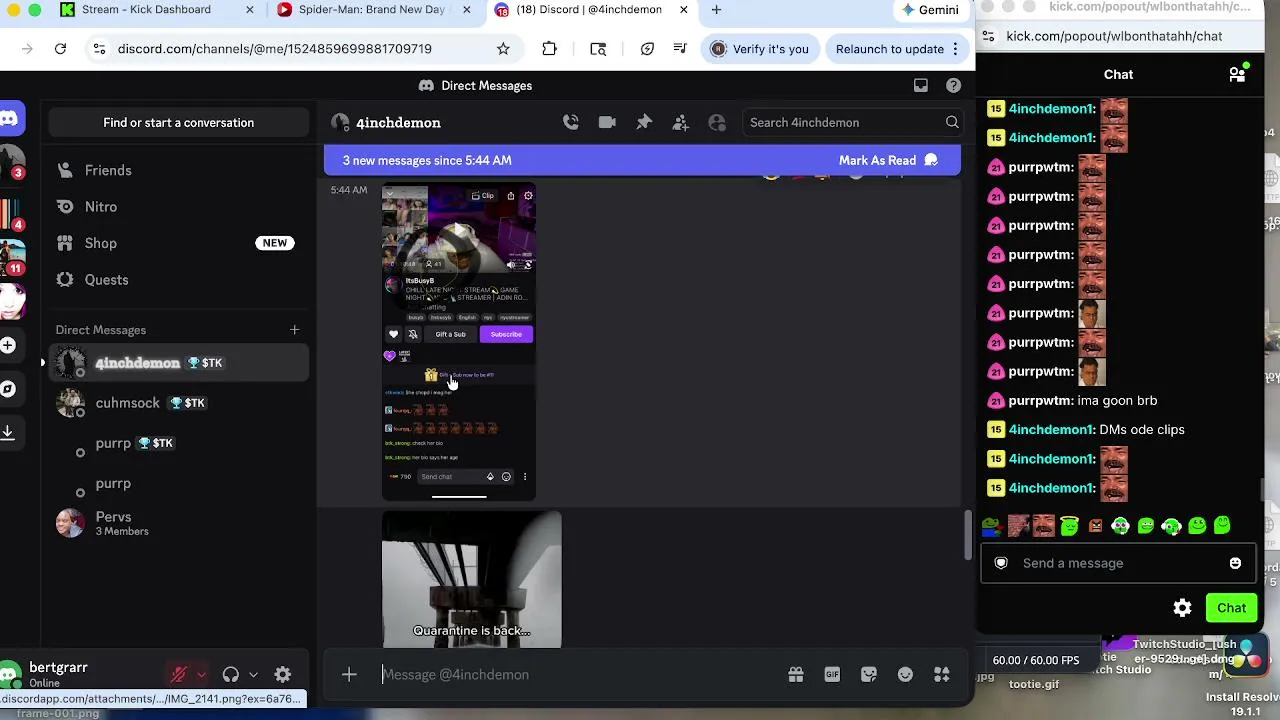Open the Quarantine is back video thumbnail

point(472,580)
